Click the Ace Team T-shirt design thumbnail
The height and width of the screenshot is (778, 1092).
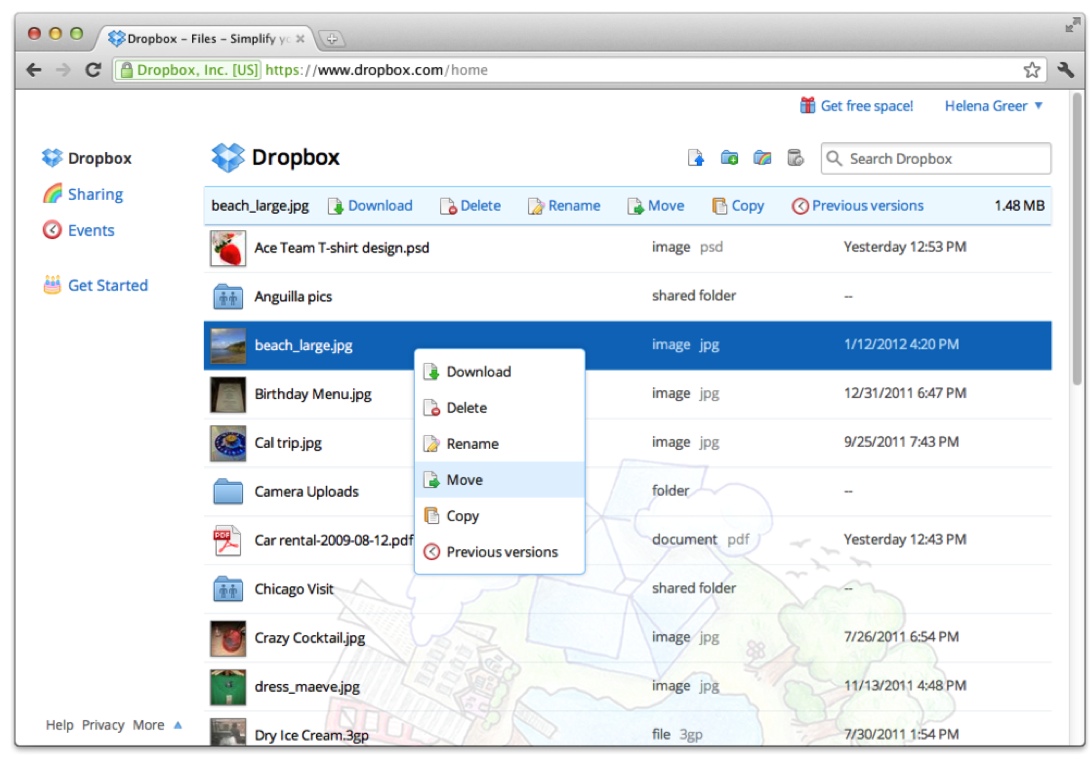(228, 249)
